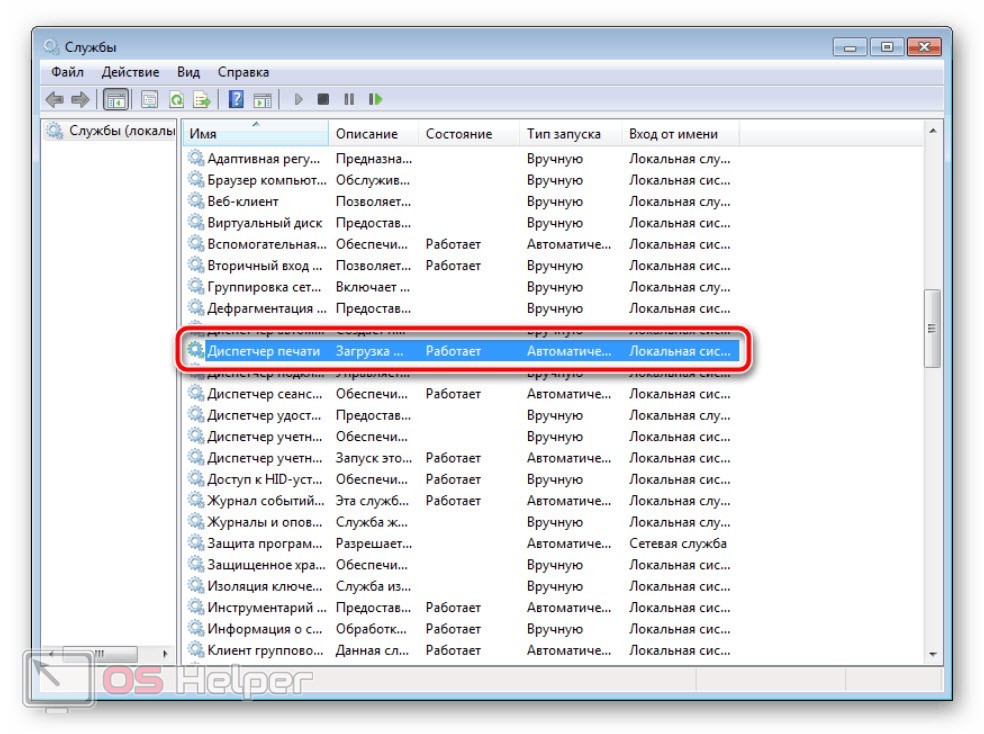
Task: Sort by Состояние column header
Action: point(459,133)
